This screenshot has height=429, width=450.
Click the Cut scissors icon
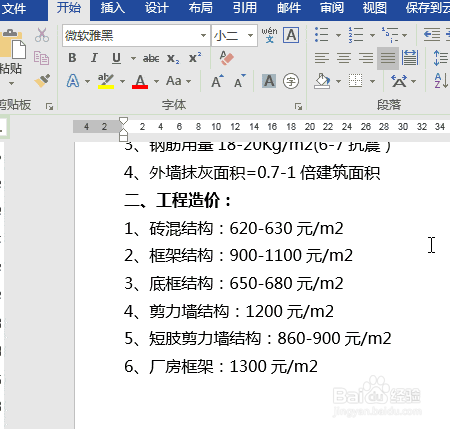pyautogui.click(x=42, y=35)
